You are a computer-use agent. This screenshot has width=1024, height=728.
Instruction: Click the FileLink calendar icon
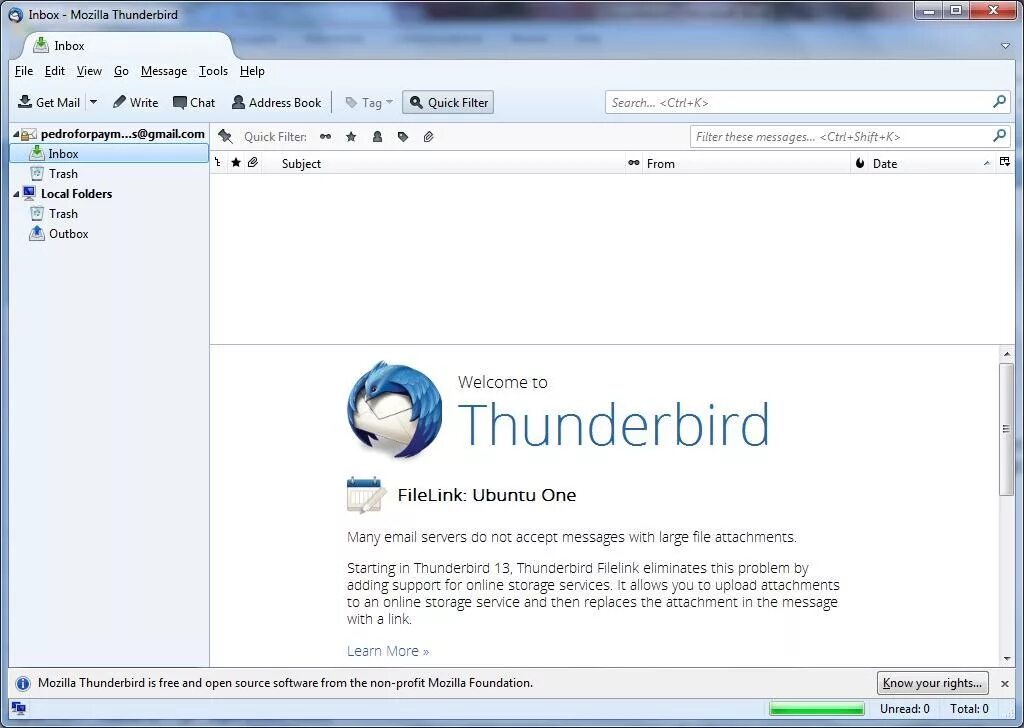[364, 495]
